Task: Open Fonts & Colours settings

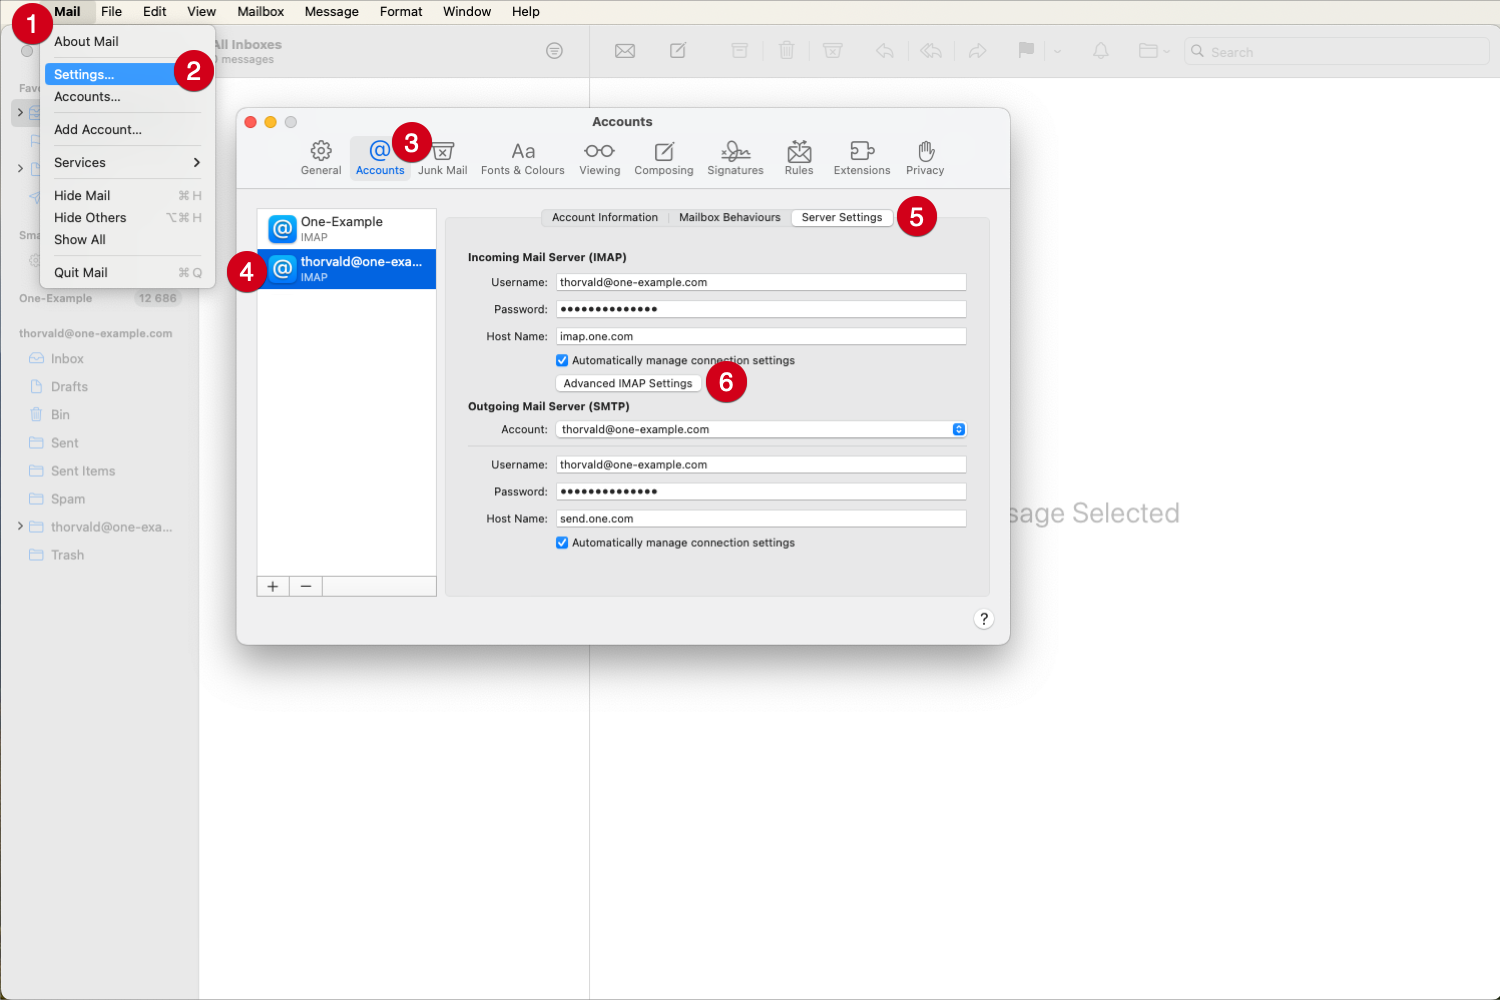Action: point(522,157)
